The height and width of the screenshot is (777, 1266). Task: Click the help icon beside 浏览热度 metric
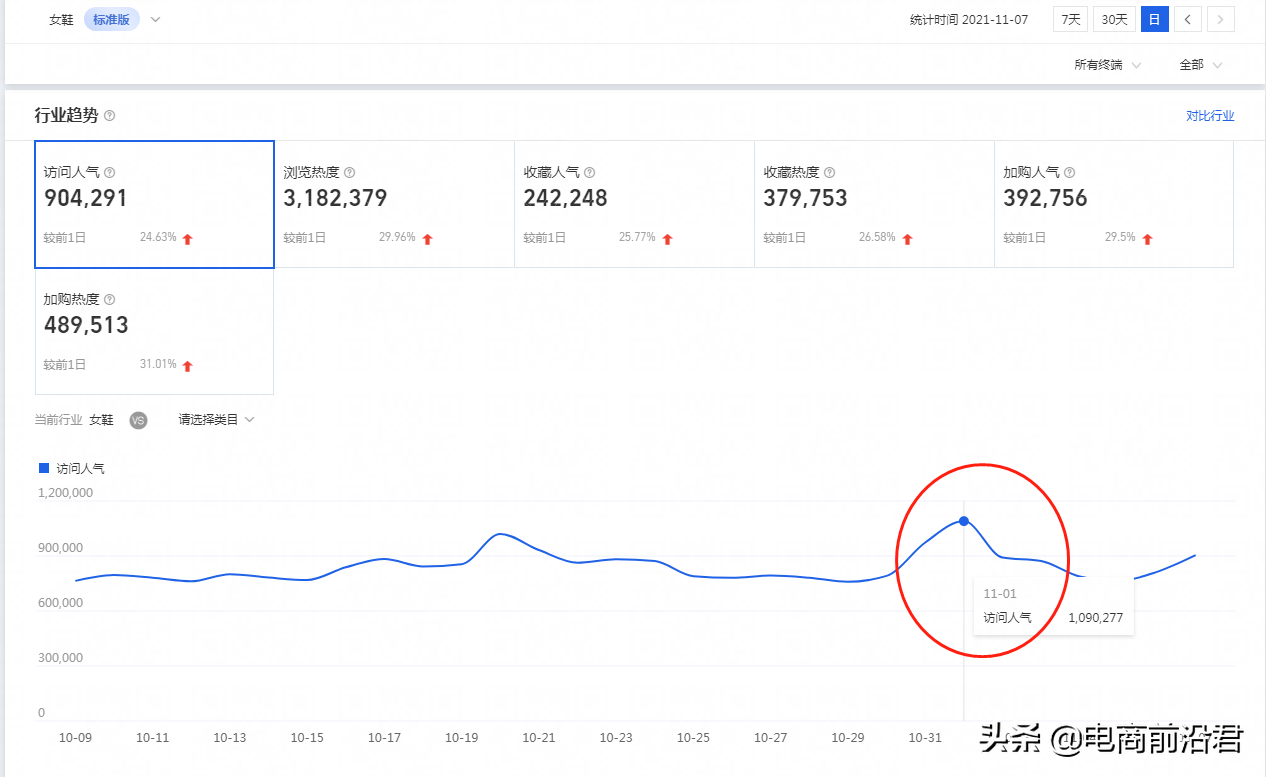click(x=348, y=172)
